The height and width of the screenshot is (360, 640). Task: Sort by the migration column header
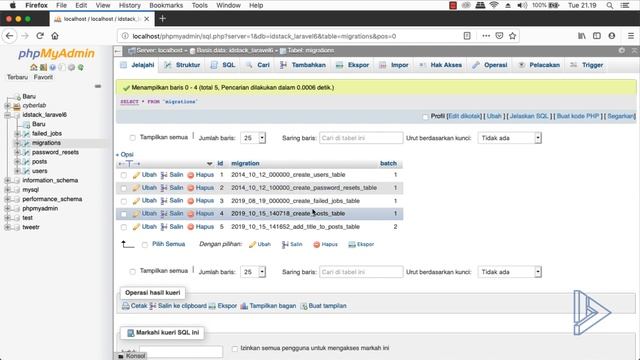tap(245, 163)
